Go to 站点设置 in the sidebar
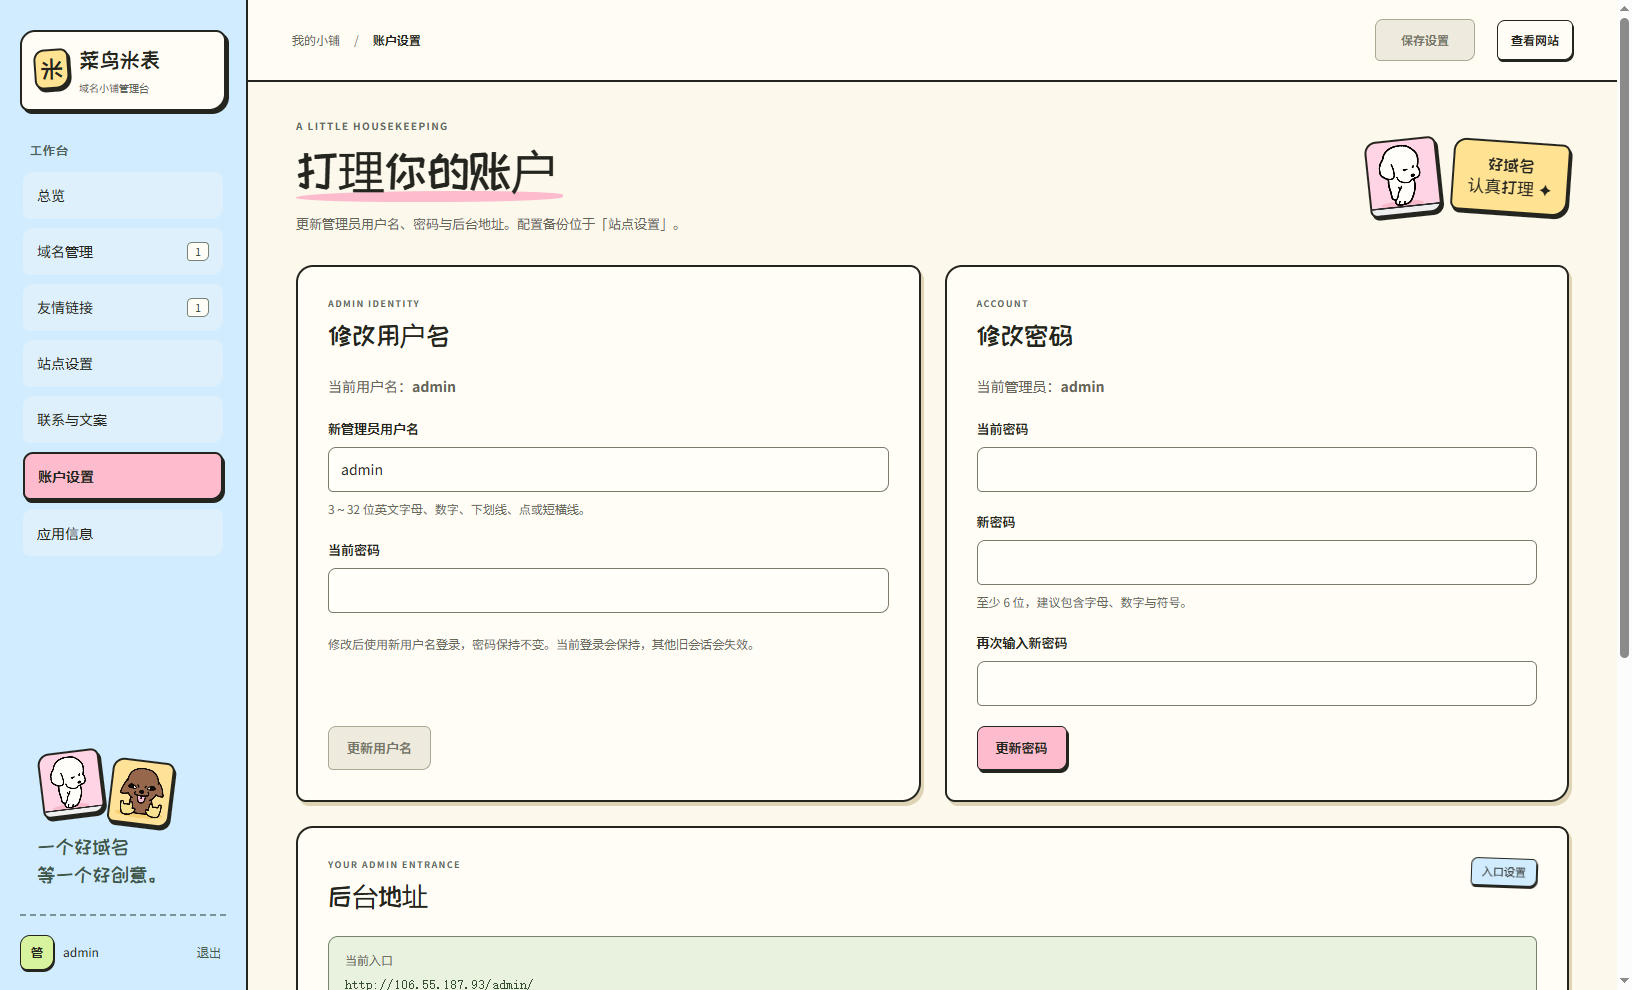 coord(123,364)
